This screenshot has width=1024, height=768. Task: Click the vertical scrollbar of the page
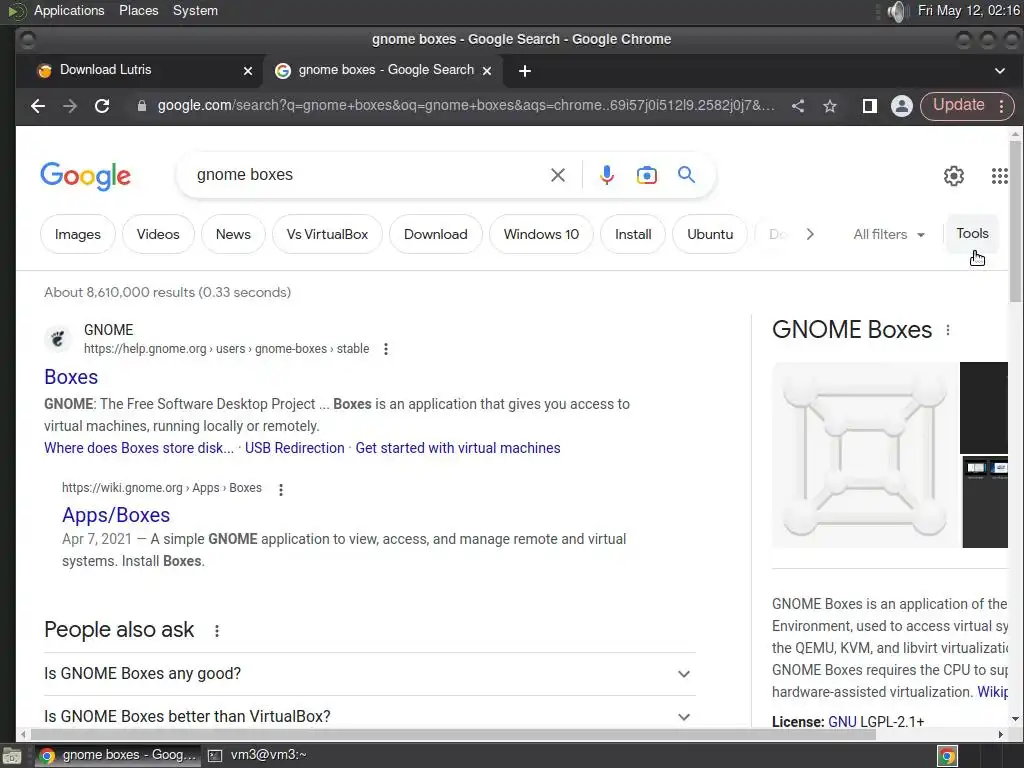point(1014,220)
